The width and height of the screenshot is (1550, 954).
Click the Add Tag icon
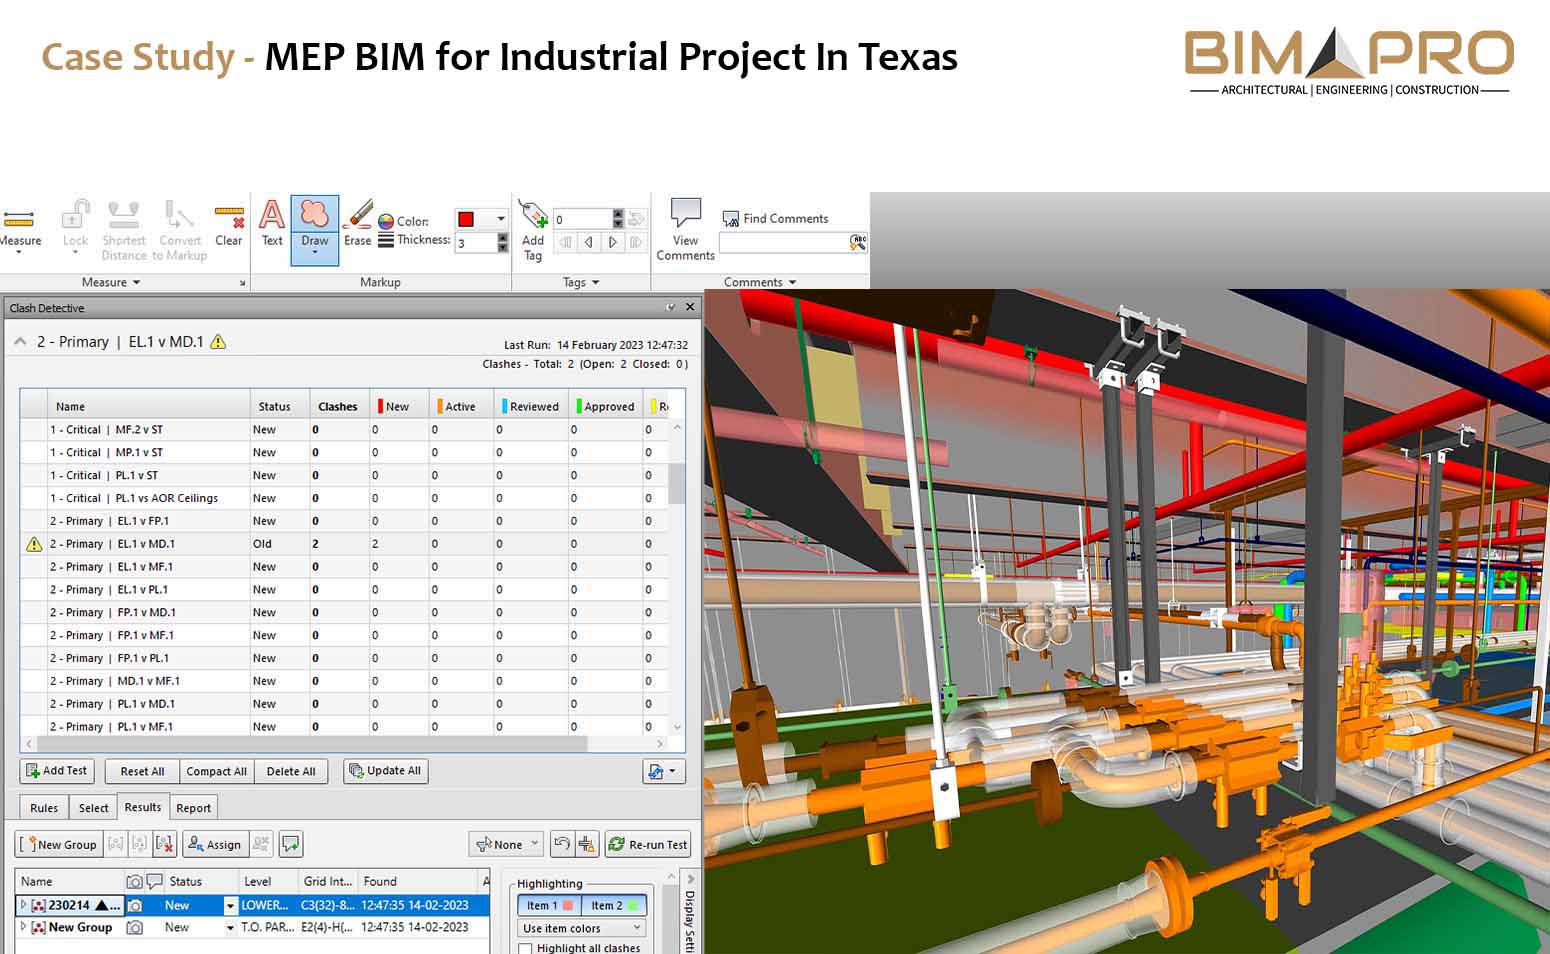coord(532,228)
